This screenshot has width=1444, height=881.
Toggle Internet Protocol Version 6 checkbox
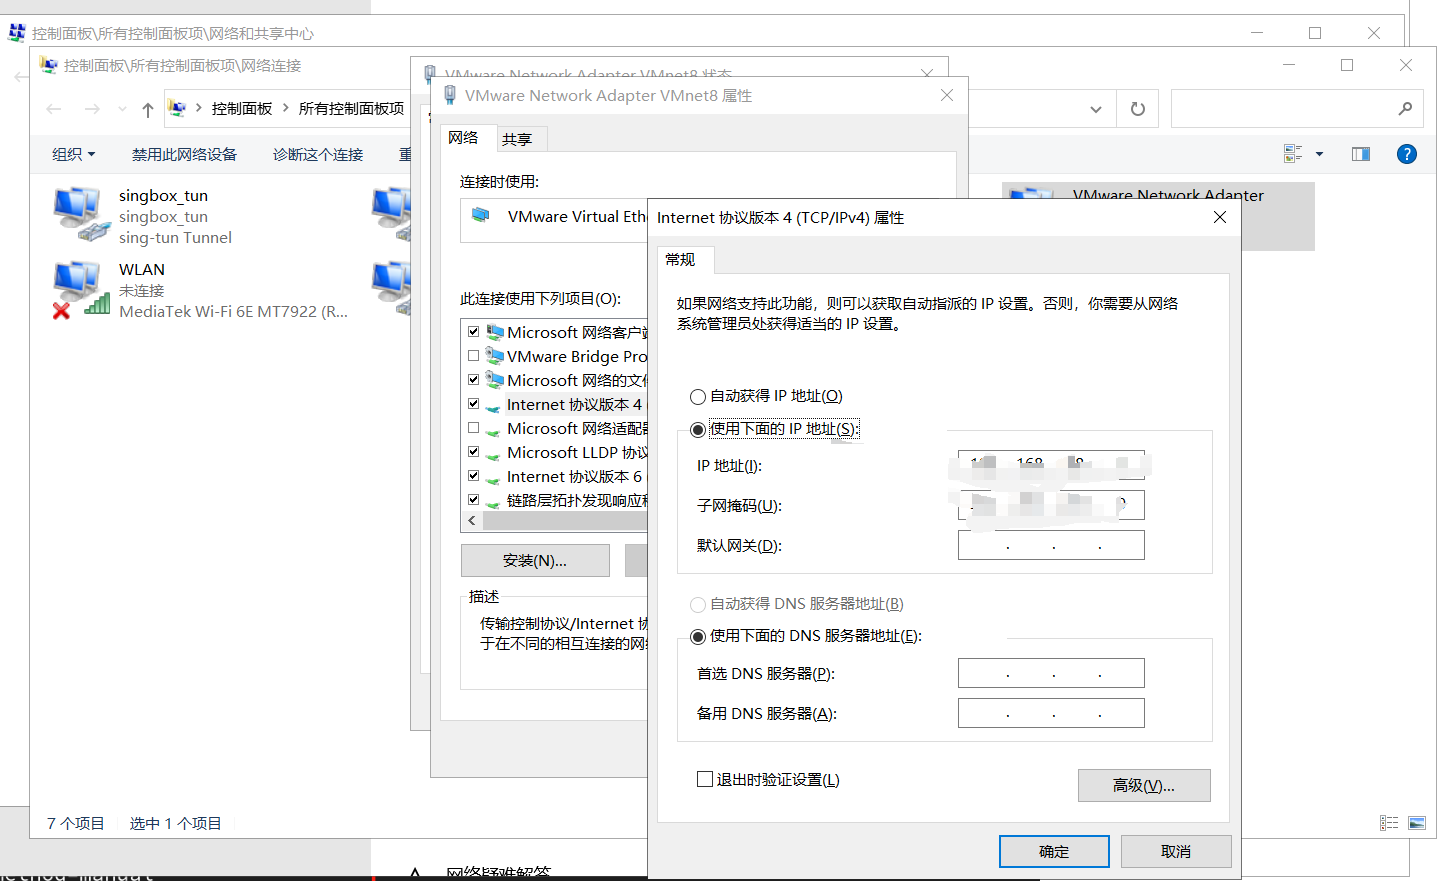point(474,475)
